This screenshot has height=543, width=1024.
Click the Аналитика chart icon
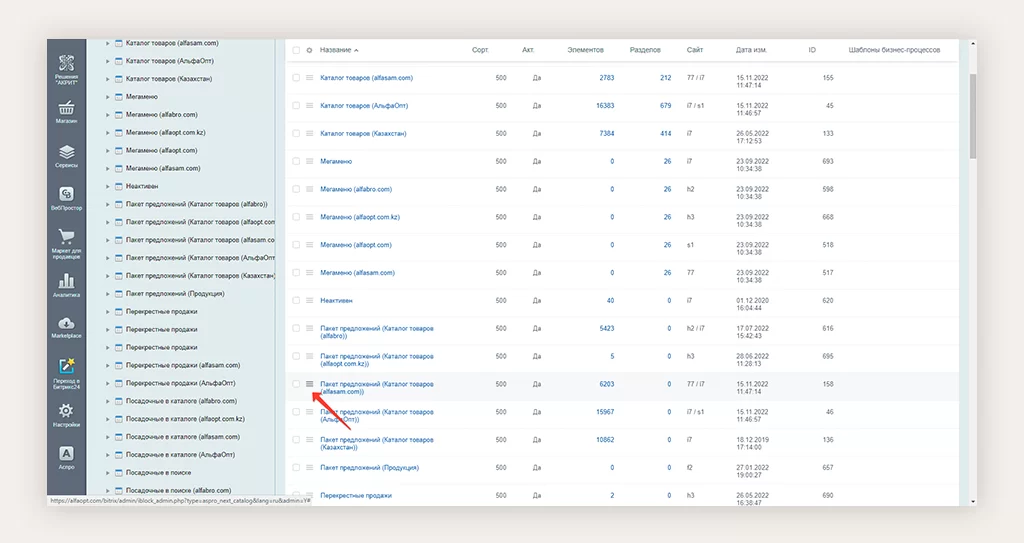tap(66, 284)
